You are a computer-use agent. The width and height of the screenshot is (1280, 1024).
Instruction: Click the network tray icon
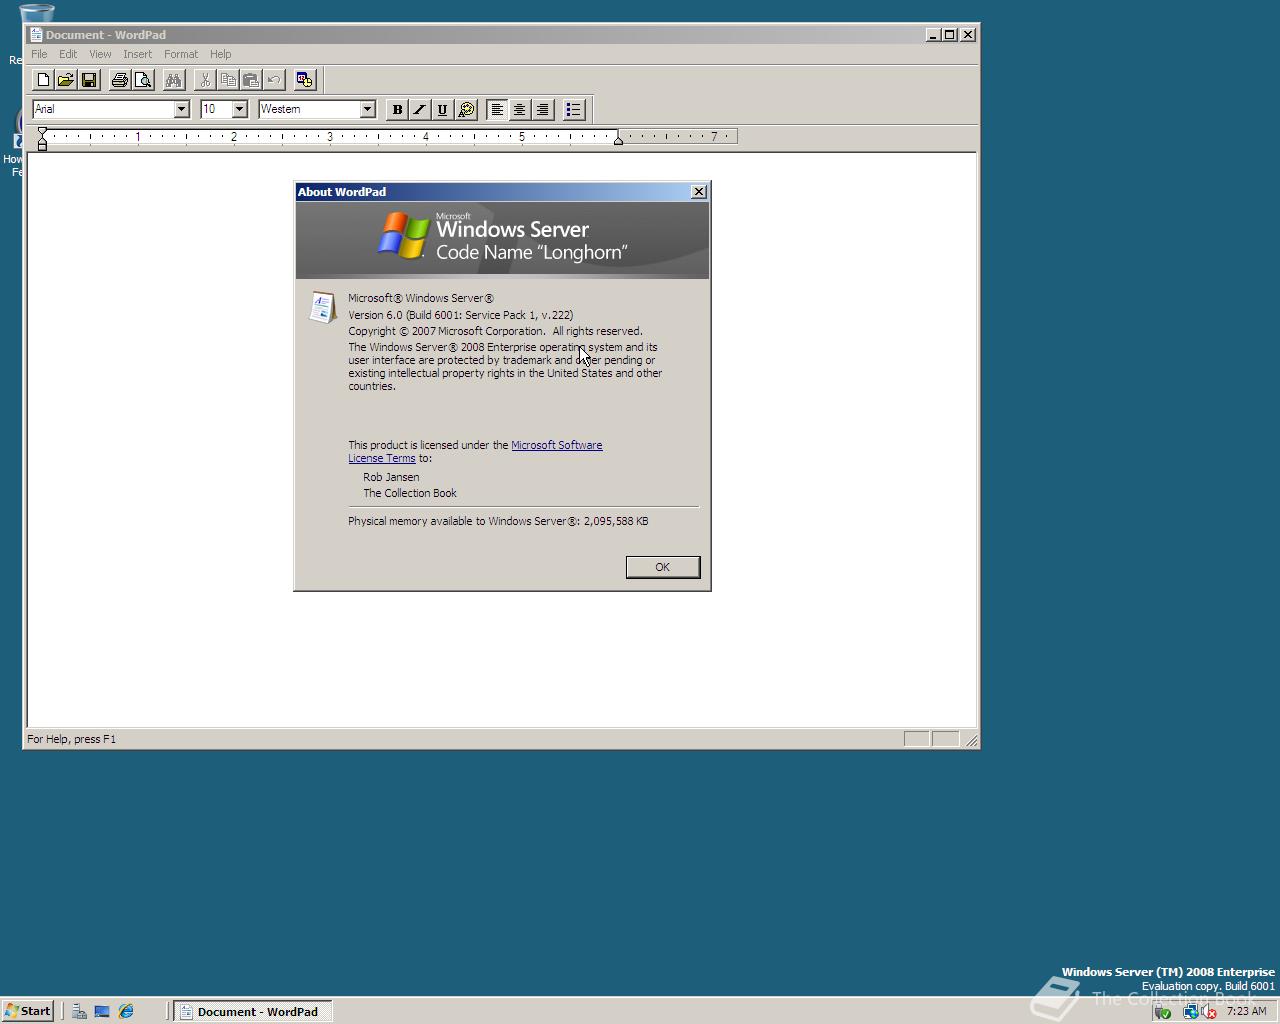1190,1012
